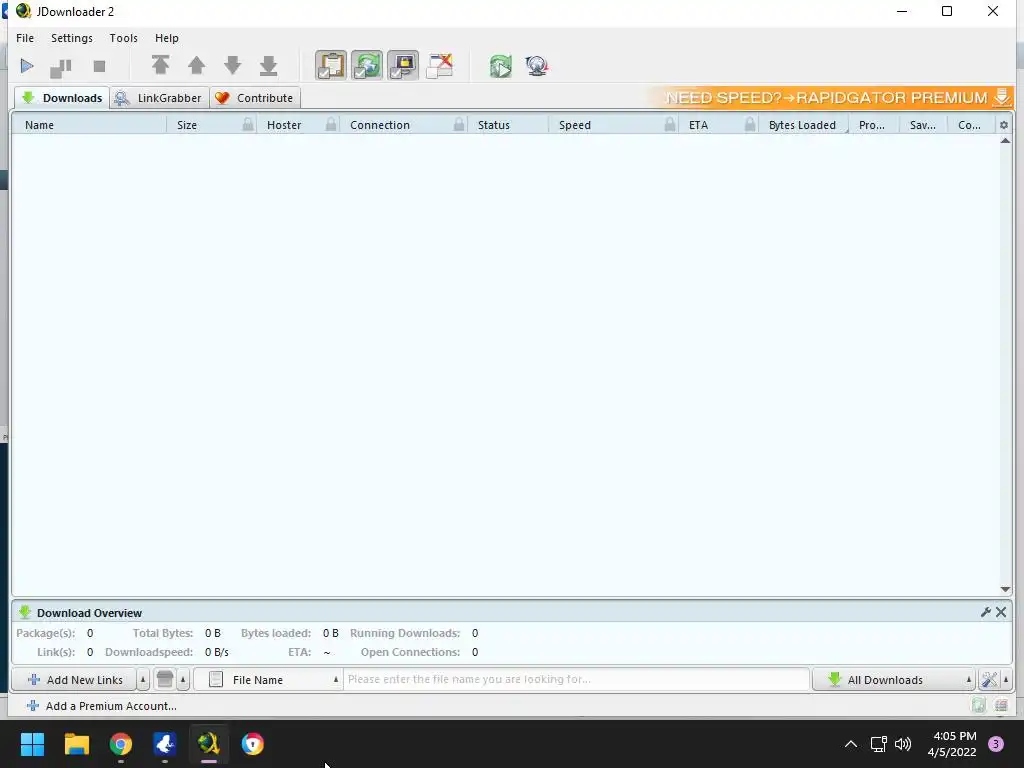Open the notification center badge

click(996, 744)
